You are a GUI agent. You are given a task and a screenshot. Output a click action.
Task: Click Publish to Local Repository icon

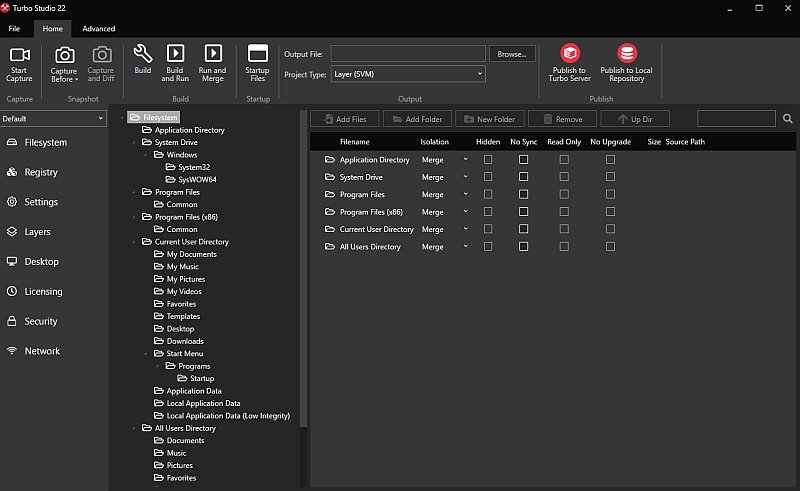click(x=627, y=53)
